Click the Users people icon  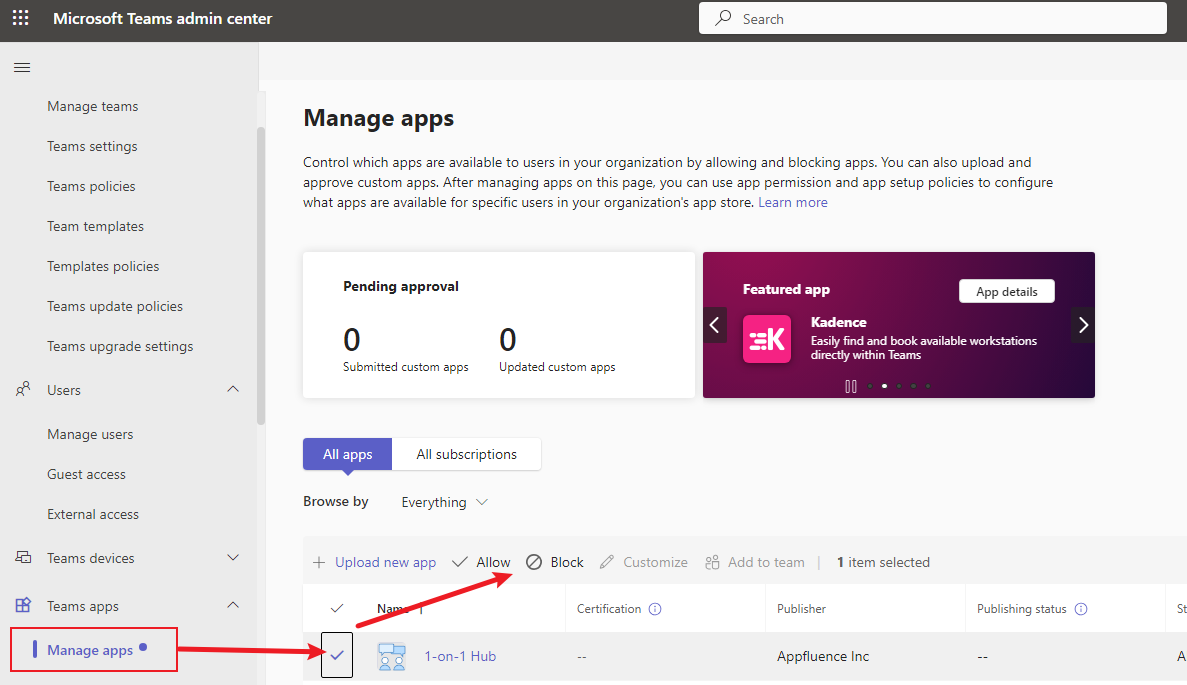pyautogui.click(x=23, y=389)
